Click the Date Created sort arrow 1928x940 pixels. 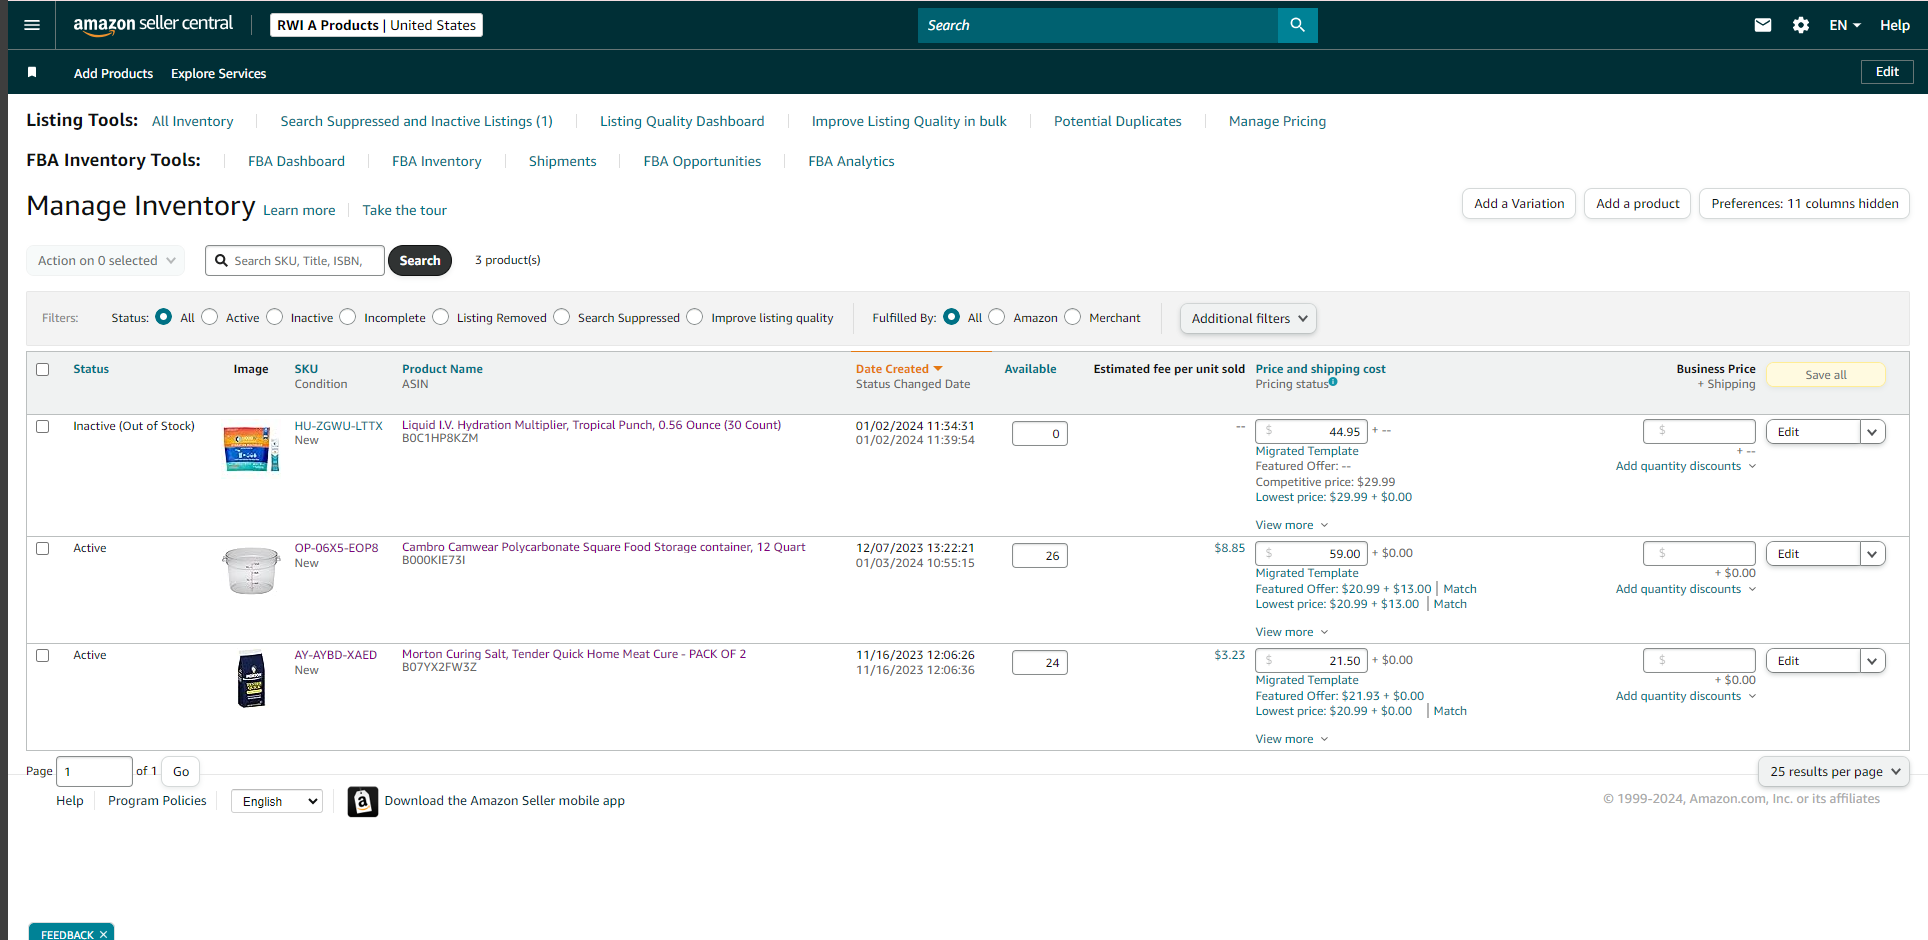click(x=938, y=369)
